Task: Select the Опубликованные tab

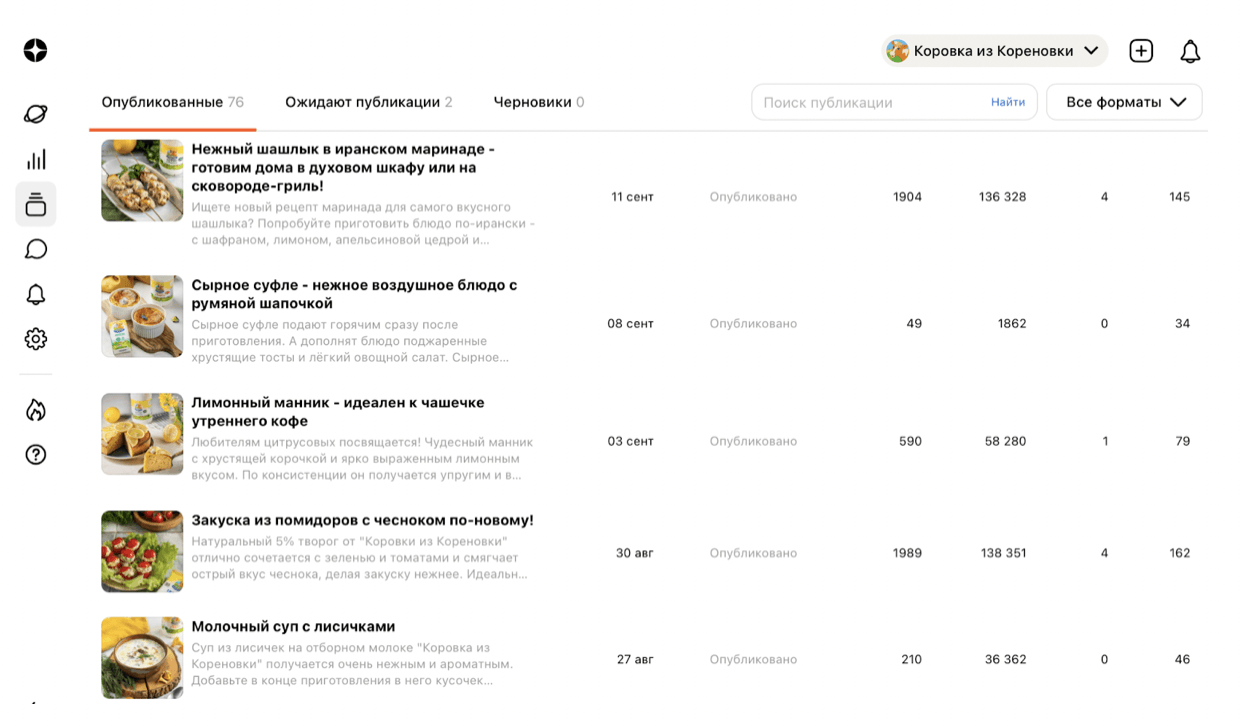Action: (172, 102)
